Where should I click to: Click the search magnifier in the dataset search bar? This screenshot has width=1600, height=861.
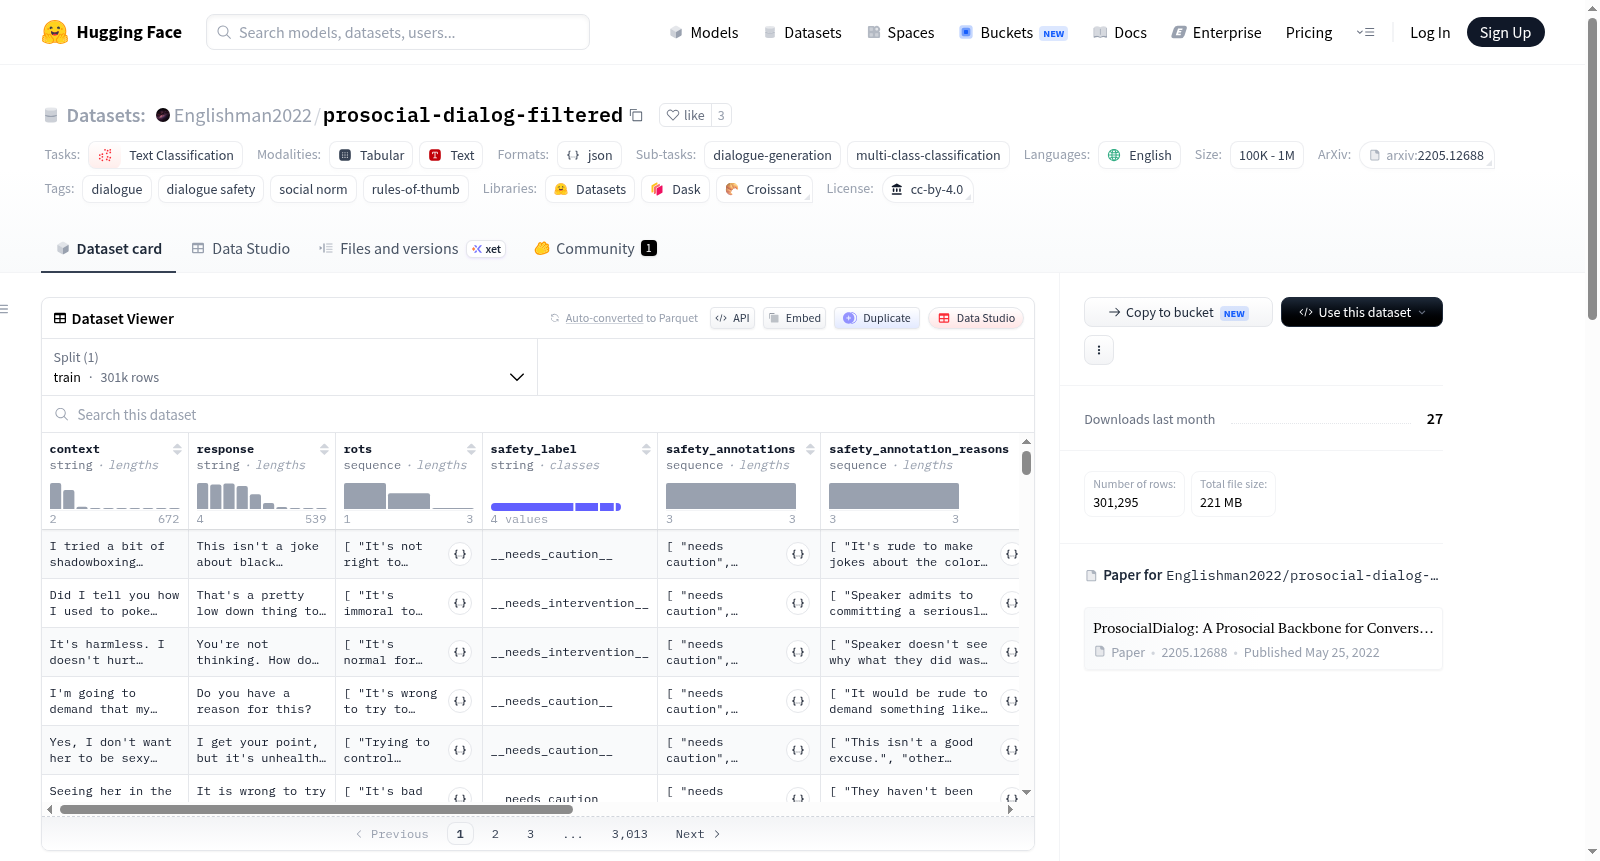[x=62, y=414]
